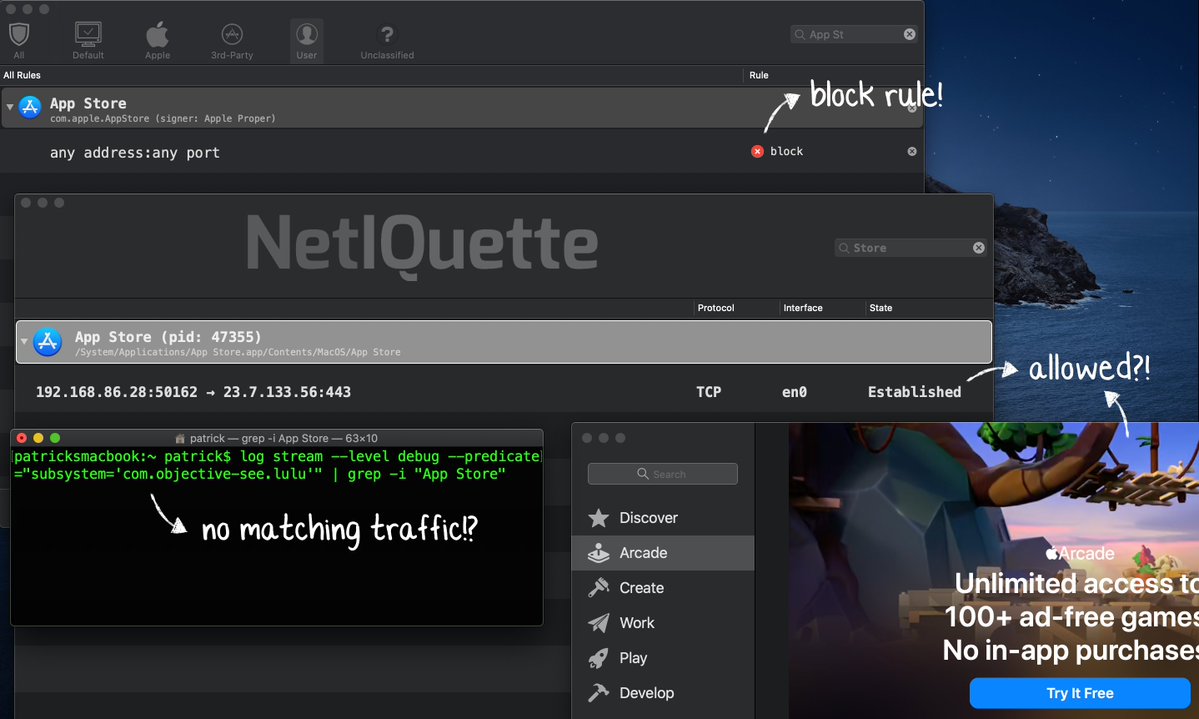Click App Store icon in Netiquette list
Image resolution: width=1199 pixels, height=719 pixels.
tap(47, 342)
